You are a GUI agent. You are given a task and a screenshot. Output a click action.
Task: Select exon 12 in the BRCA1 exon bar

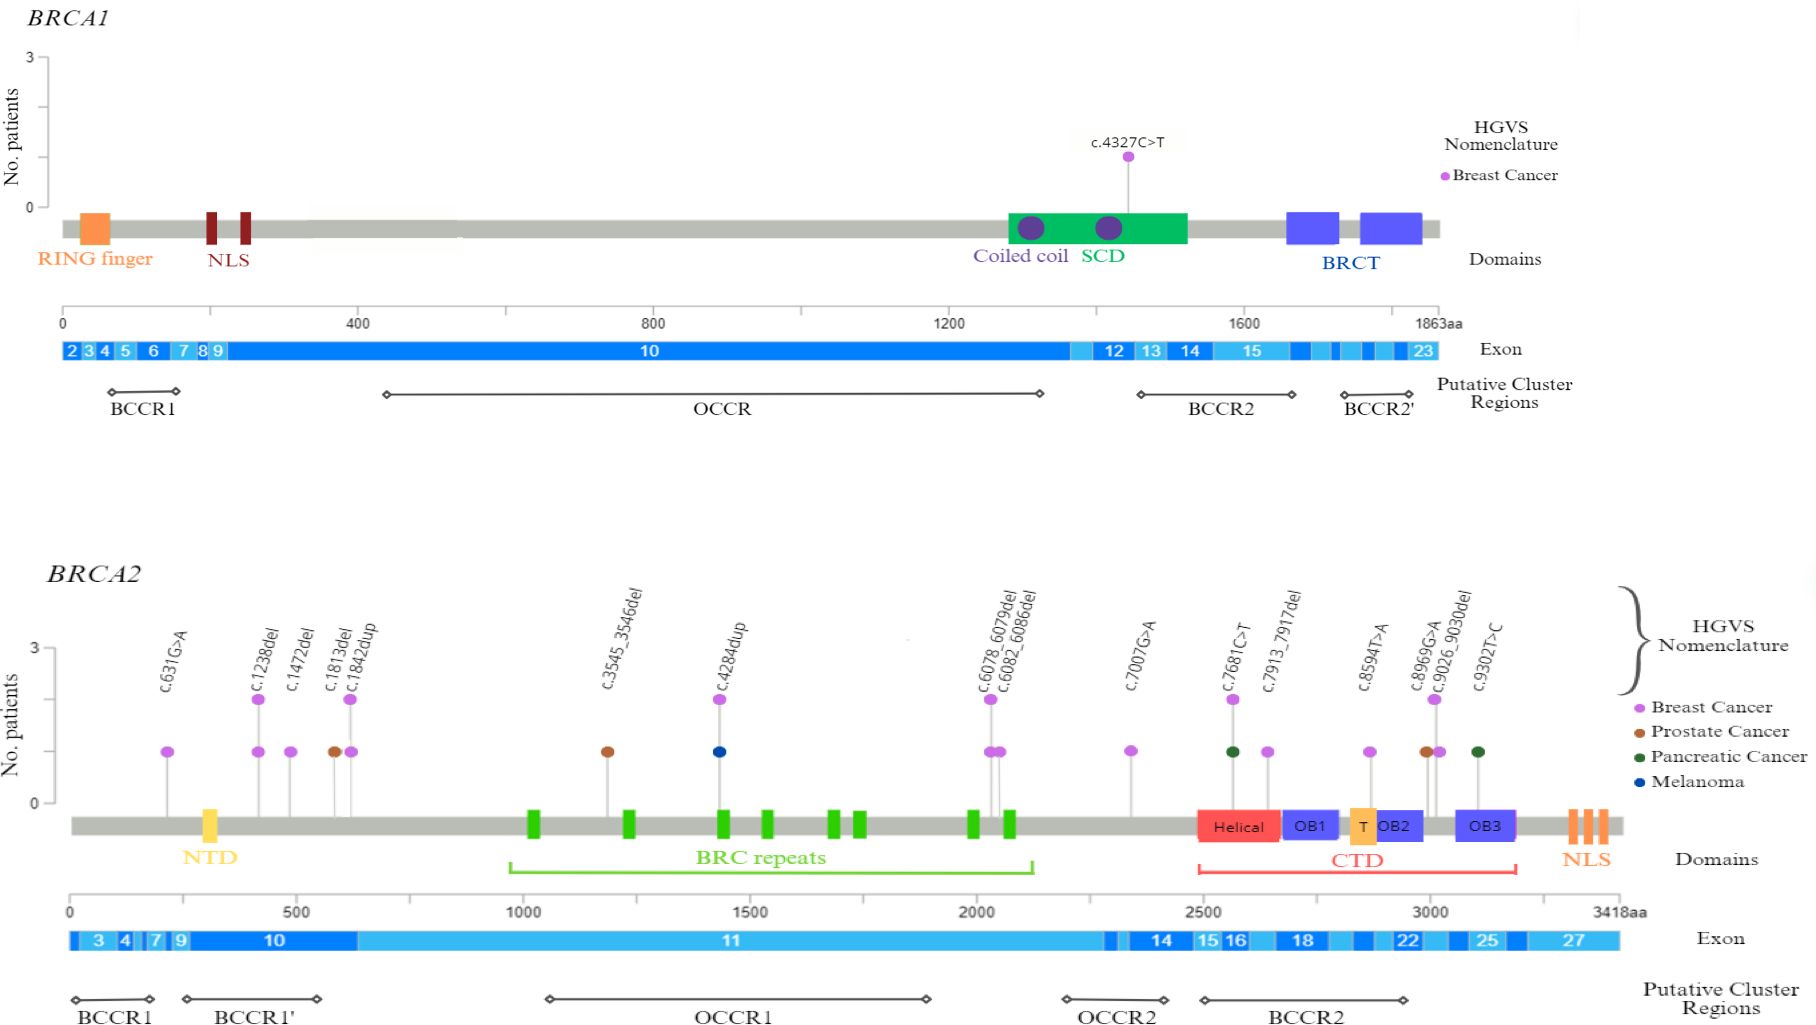[x=1114, y=351]
